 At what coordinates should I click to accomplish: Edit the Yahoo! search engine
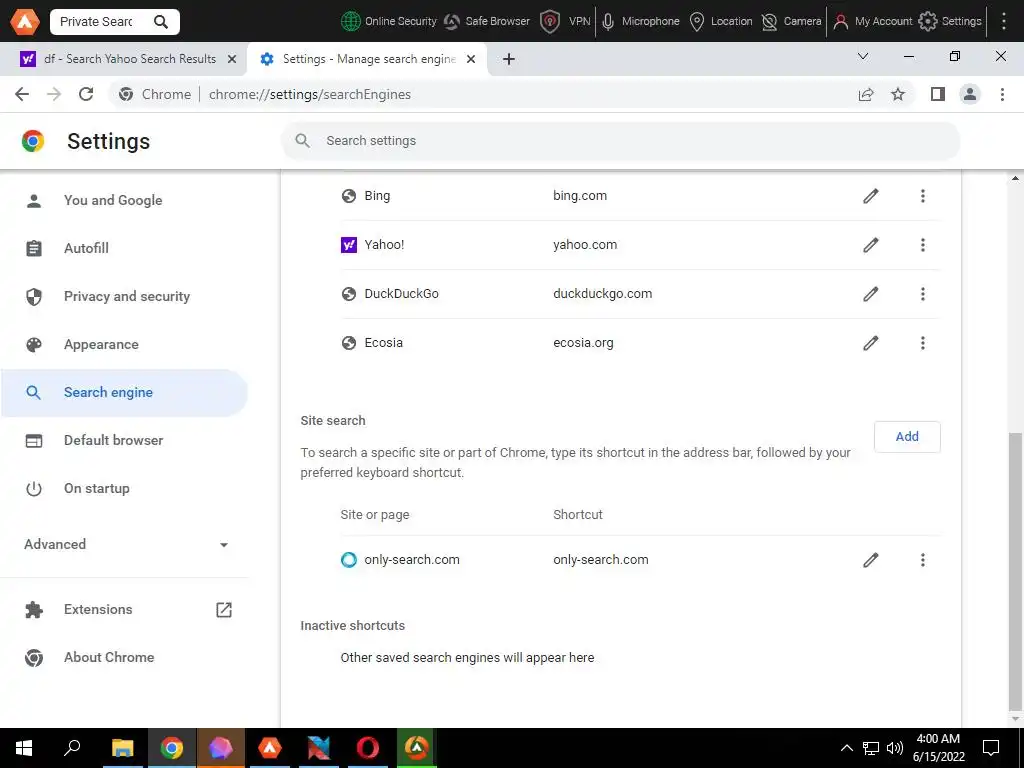(871, 245)
